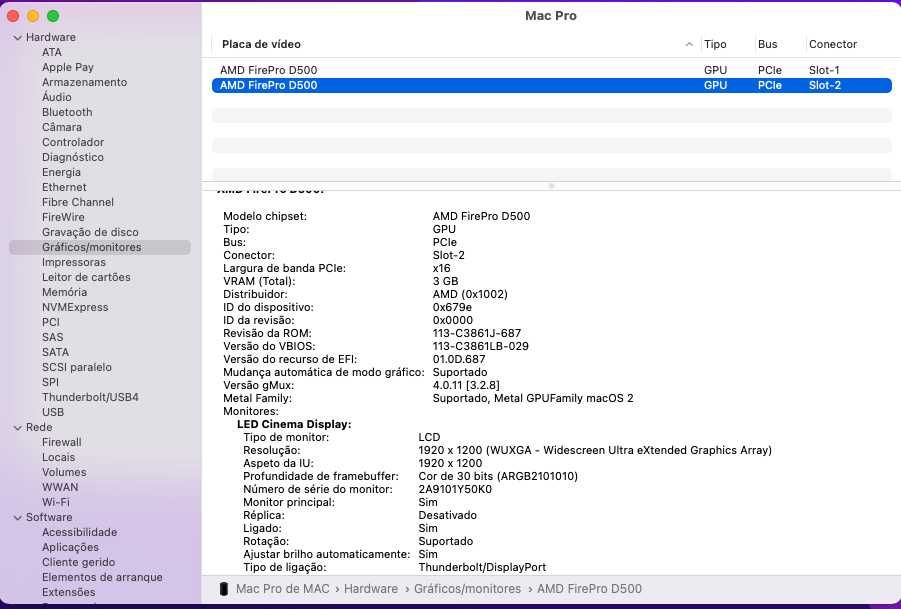Collapse the Software section chevron
This screenshot has width=901, height=609.
[18, 518]
